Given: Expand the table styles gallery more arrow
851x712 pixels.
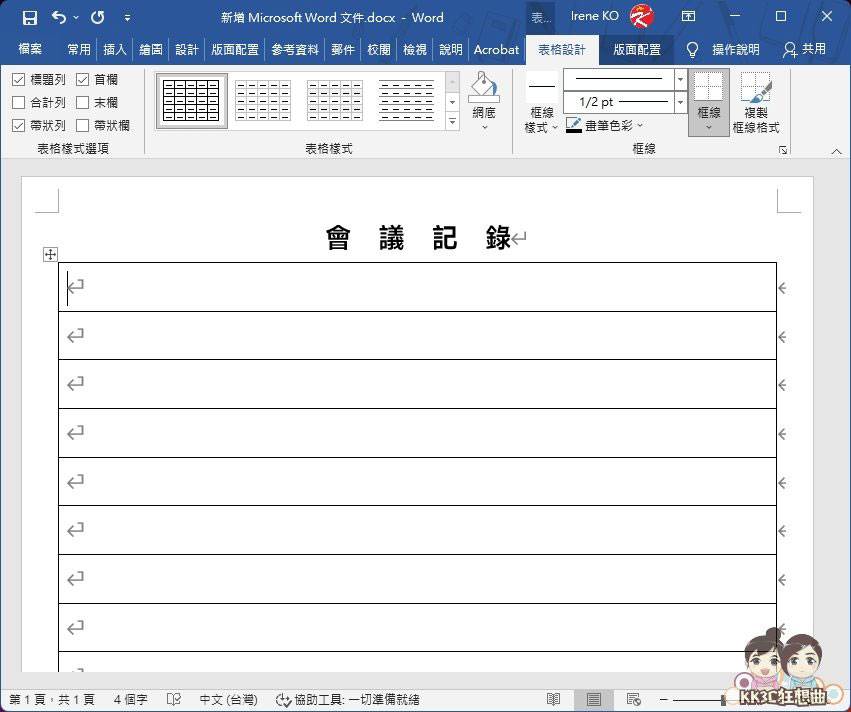Looking at the screenshot, I should click(452, 122).
